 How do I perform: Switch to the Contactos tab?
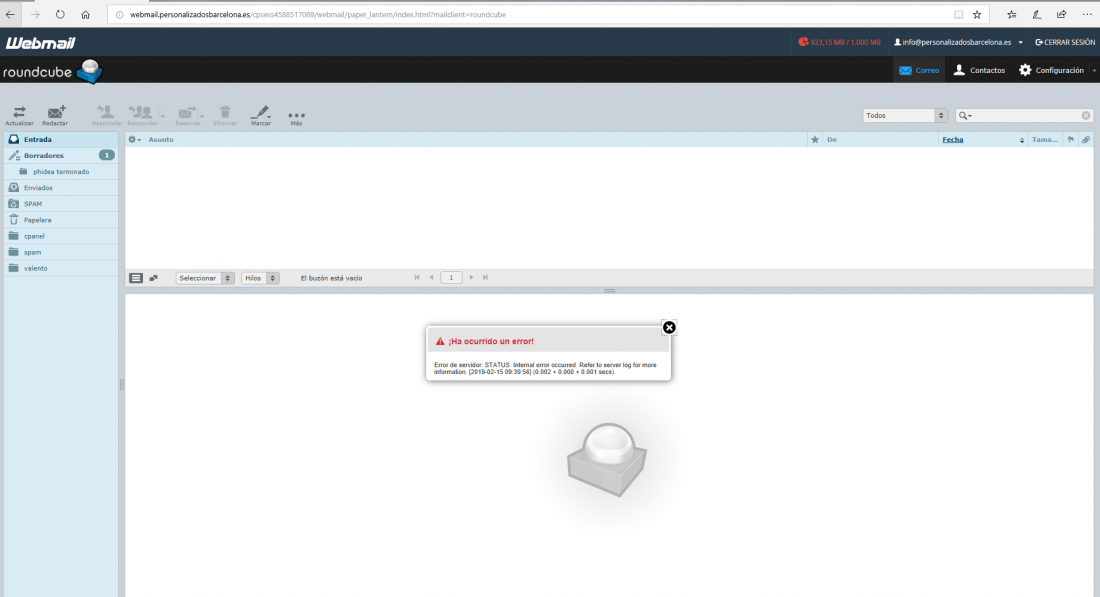(979, 70)
